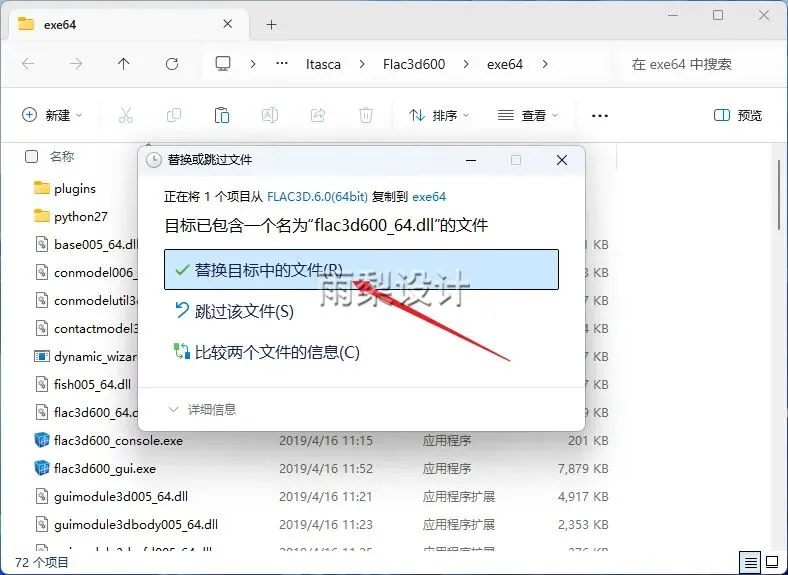
Task: Choose Replace the file in destination (R)
Action: click(361, 269)
